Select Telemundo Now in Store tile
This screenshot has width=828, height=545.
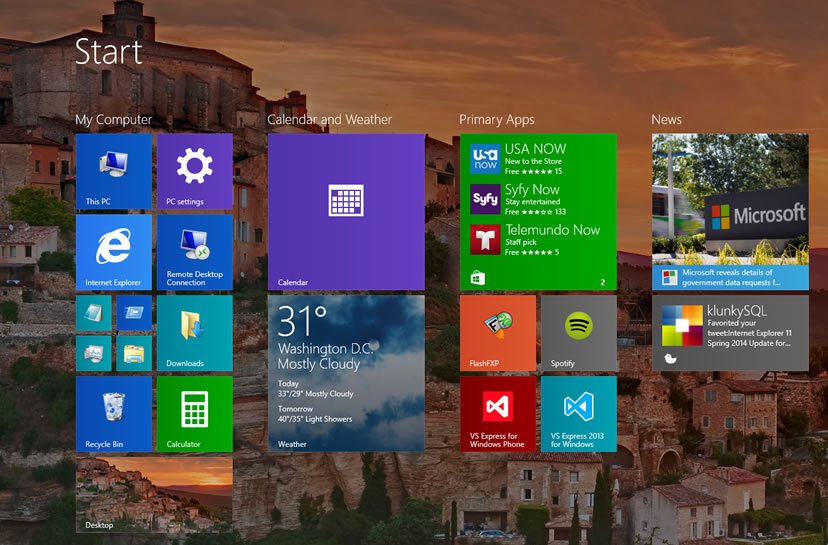538,240
